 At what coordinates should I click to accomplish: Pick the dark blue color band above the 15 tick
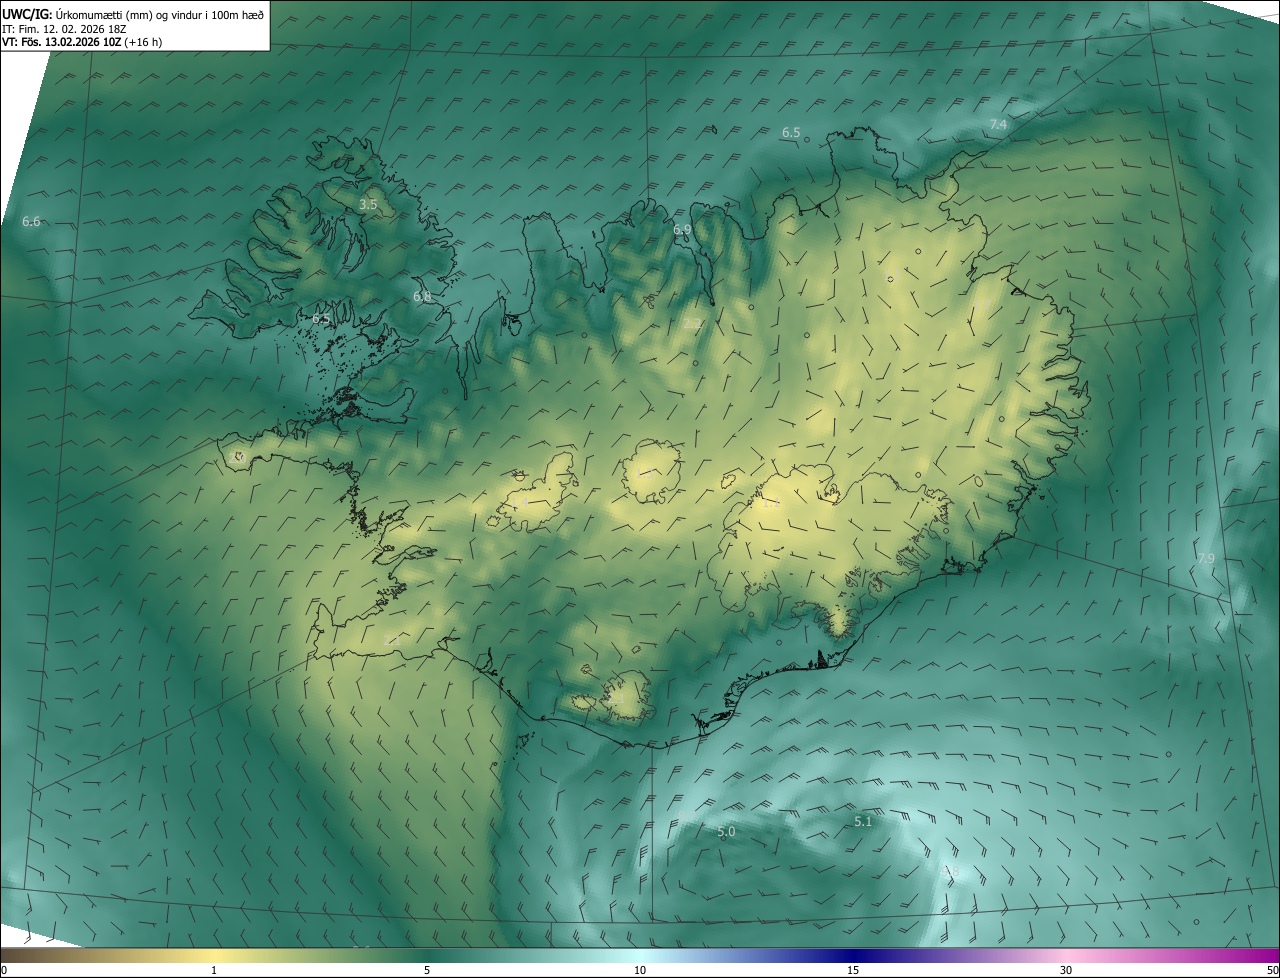tap(853, 955)
